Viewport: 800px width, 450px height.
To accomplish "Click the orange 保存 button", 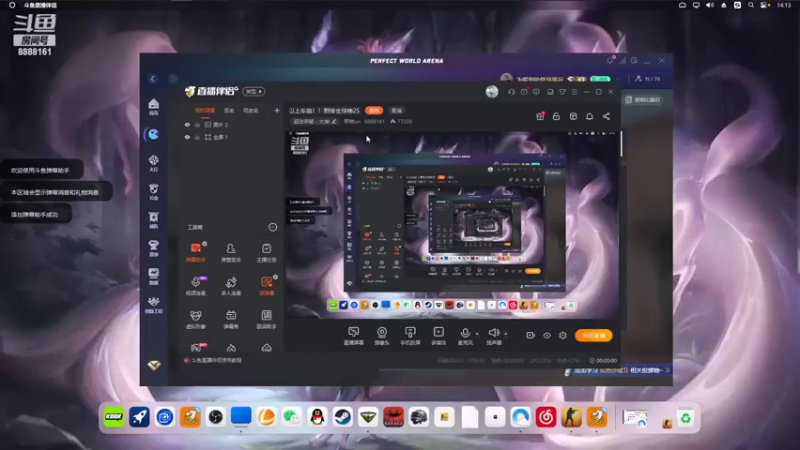I will coord(374,110).
